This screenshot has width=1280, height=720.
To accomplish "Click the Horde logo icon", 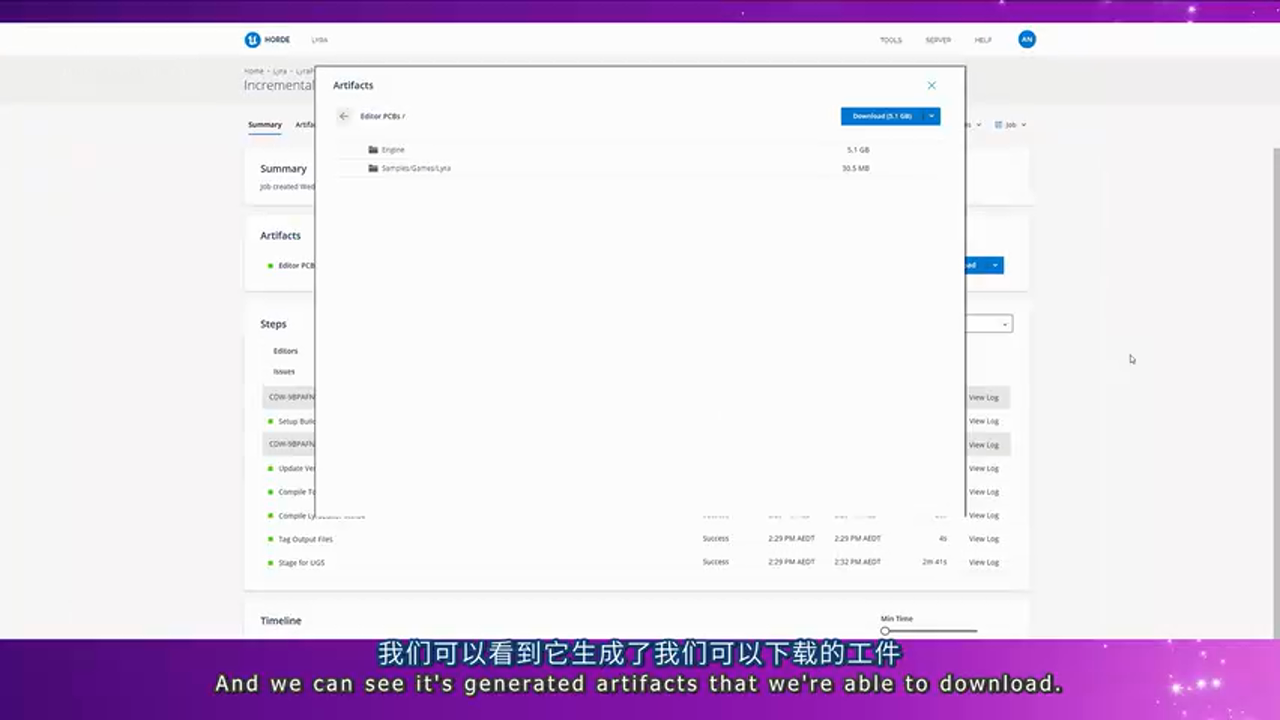I will [x=252, y=40].
